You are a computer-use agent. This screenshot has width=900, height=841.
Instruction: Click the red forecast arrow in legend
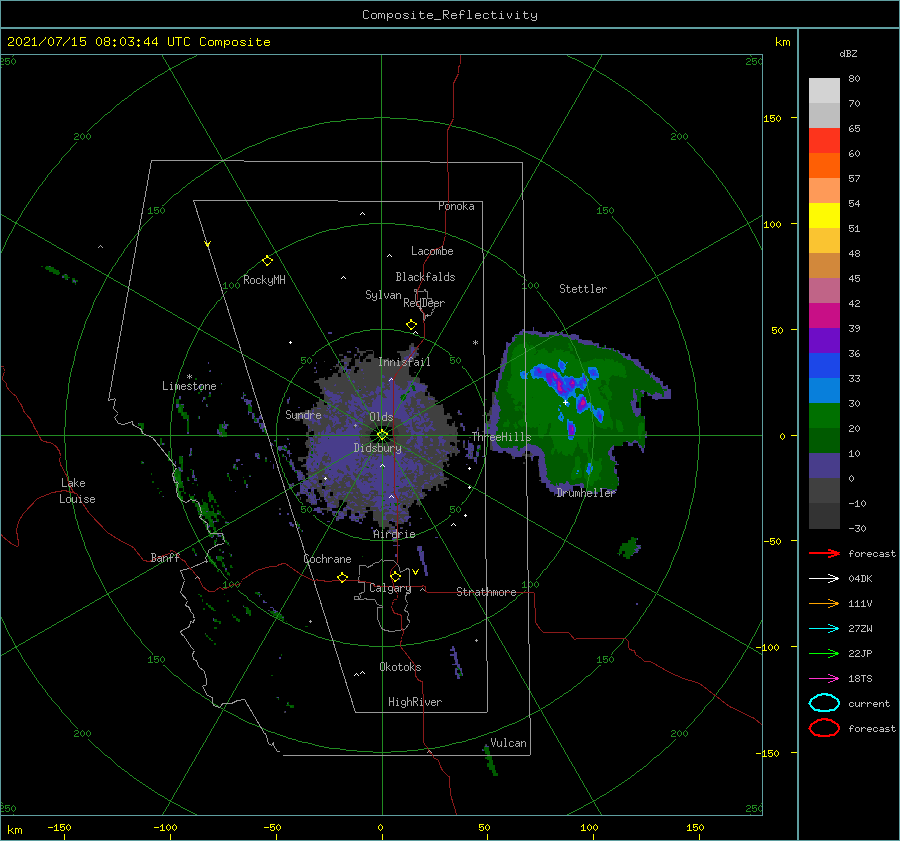[824, 553]
